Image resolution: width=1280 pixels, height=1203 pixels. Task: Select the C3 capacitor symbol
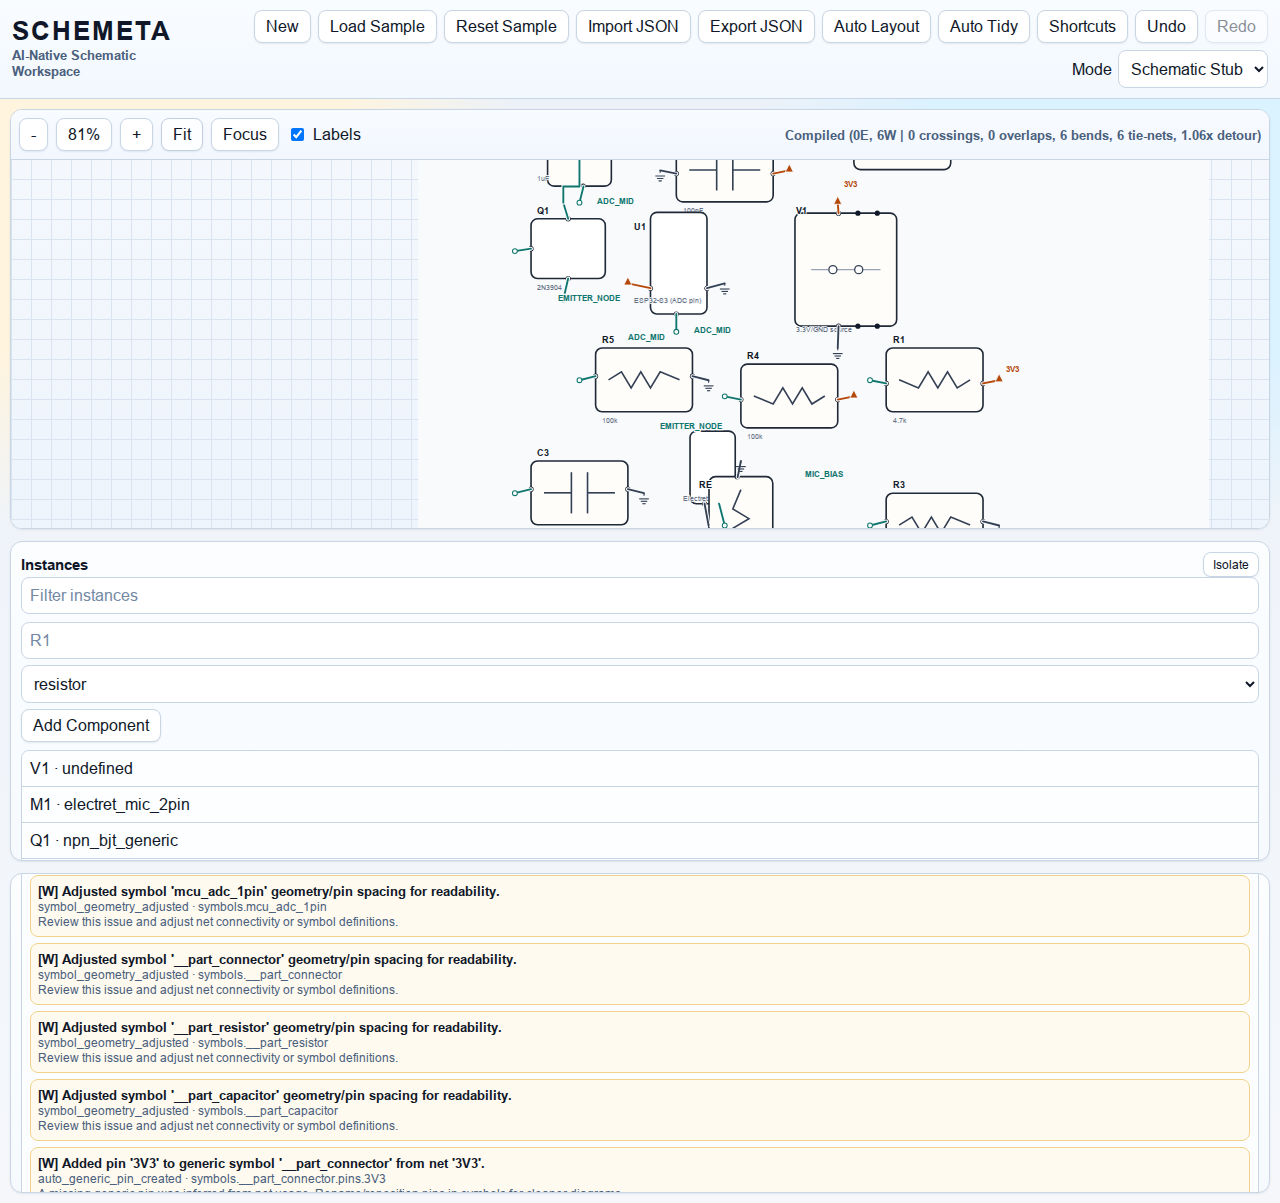(579, 493)
